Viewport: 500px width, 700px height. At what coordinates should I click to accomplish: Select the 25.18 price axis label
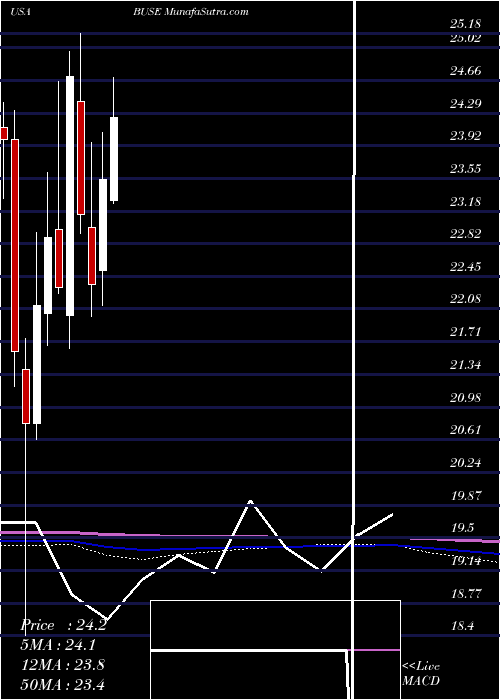click(465, 22)
